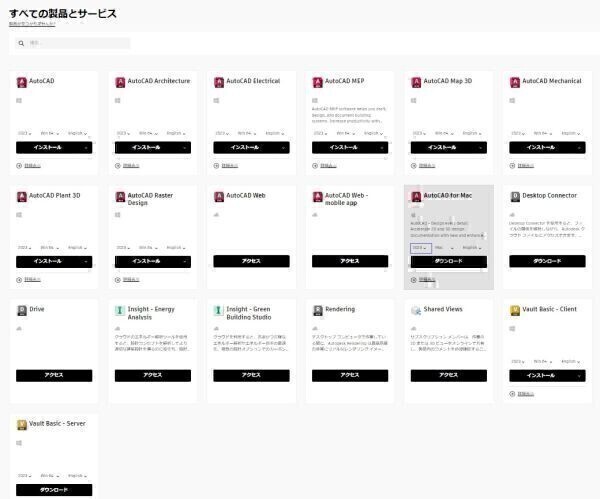600x499 pixels.
Task: Click the AutoCAD for Mac product icon
Action: click(x=416, y=197)
